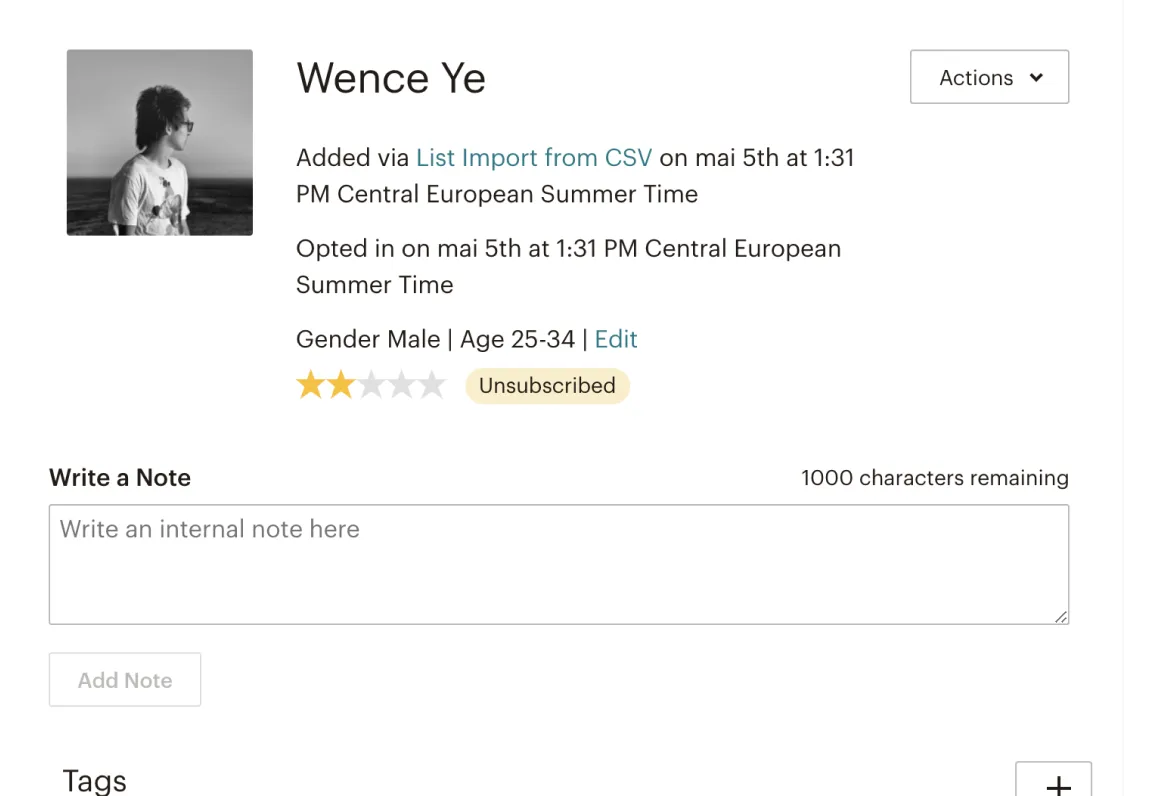Edit gender and age details
Viewport: 1156px width, 796px height.
click(616, 339)
